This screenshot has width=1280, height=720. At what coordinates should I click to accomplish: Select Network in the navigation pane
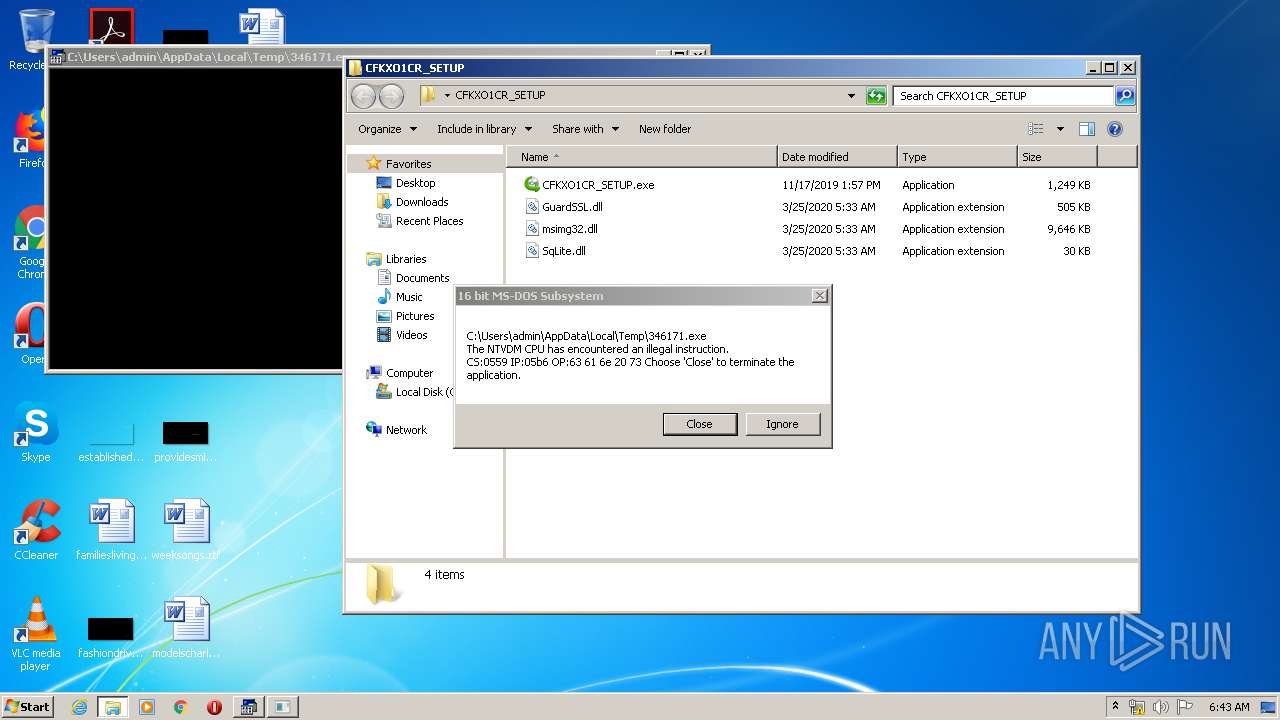(x=406, y=430)
